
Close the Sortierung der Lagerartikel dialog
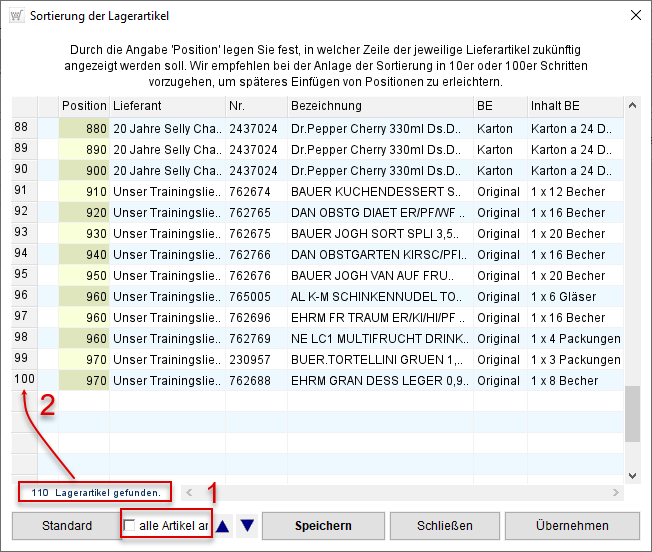pyautogui.click(x=634, y=15)
